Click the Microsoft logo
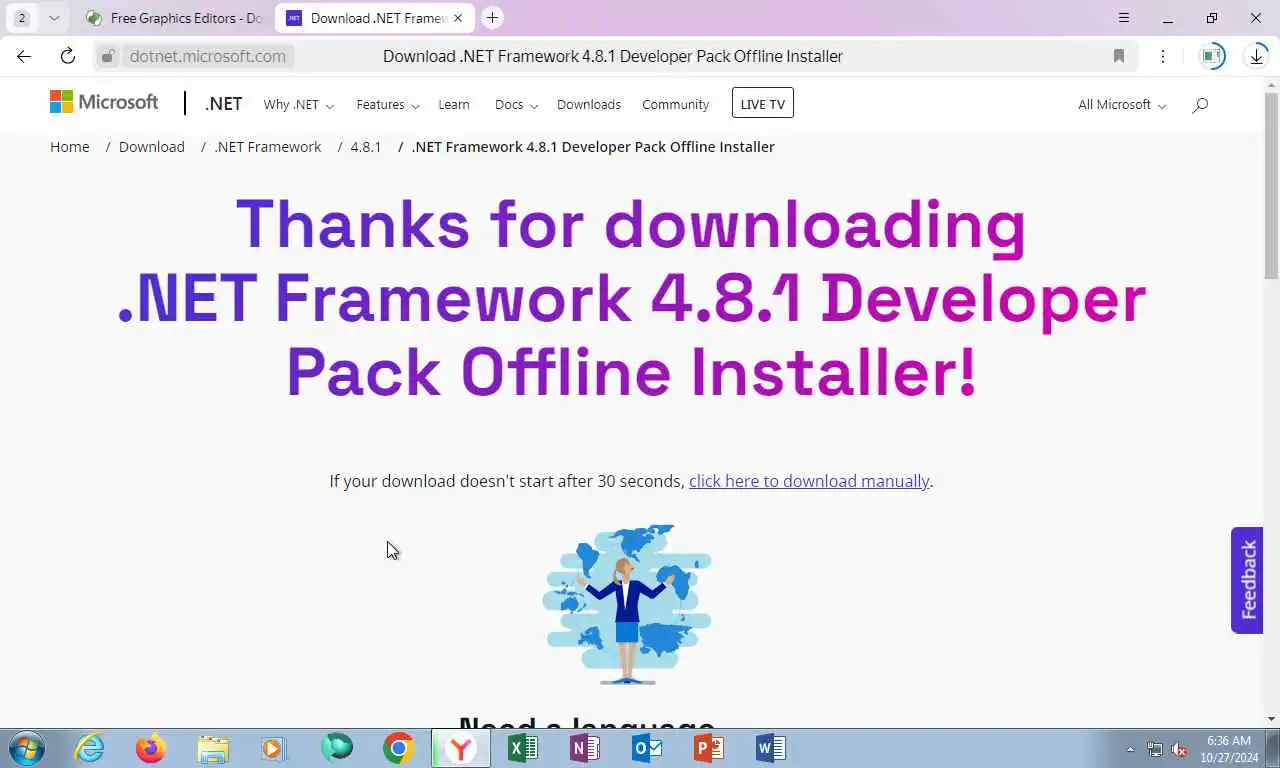1280x768 pixels. pos(104,102)
